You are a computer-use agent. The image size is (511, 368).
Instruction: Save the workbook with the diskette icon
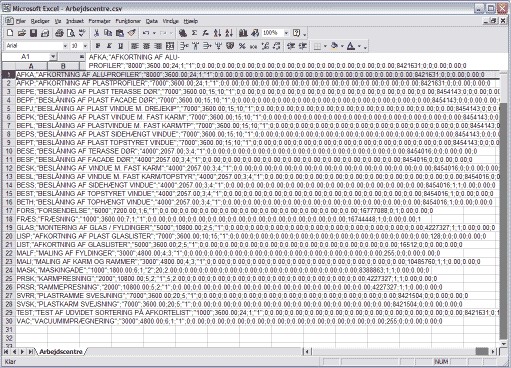33,33
